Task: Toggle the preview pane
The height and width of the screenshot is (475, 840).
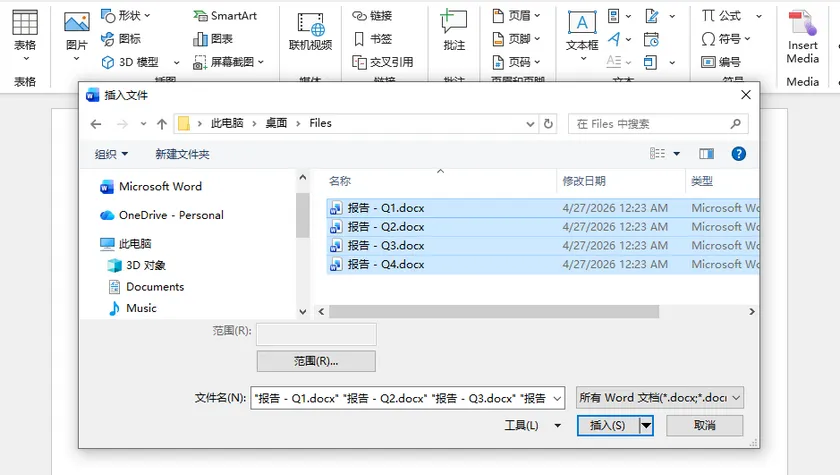Action: (x=706, y=154)
